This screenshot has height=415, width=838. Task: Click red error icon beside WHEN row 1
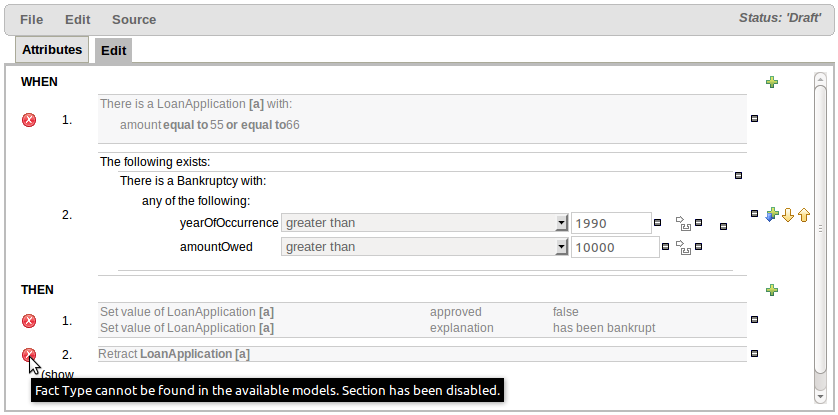point(29,120)
